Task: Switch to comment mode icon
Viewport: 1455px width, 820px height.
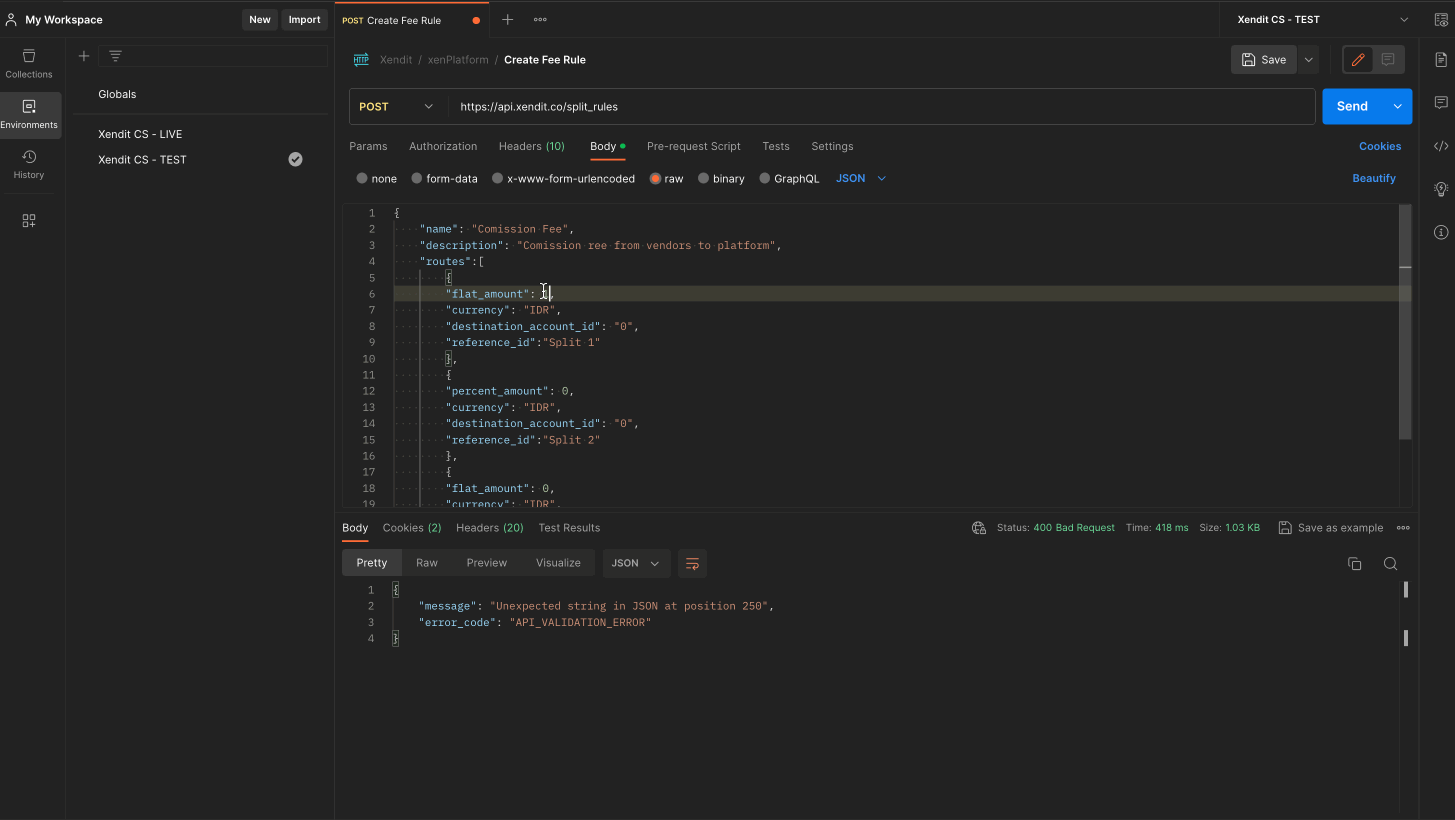Action: [1388, 60]
